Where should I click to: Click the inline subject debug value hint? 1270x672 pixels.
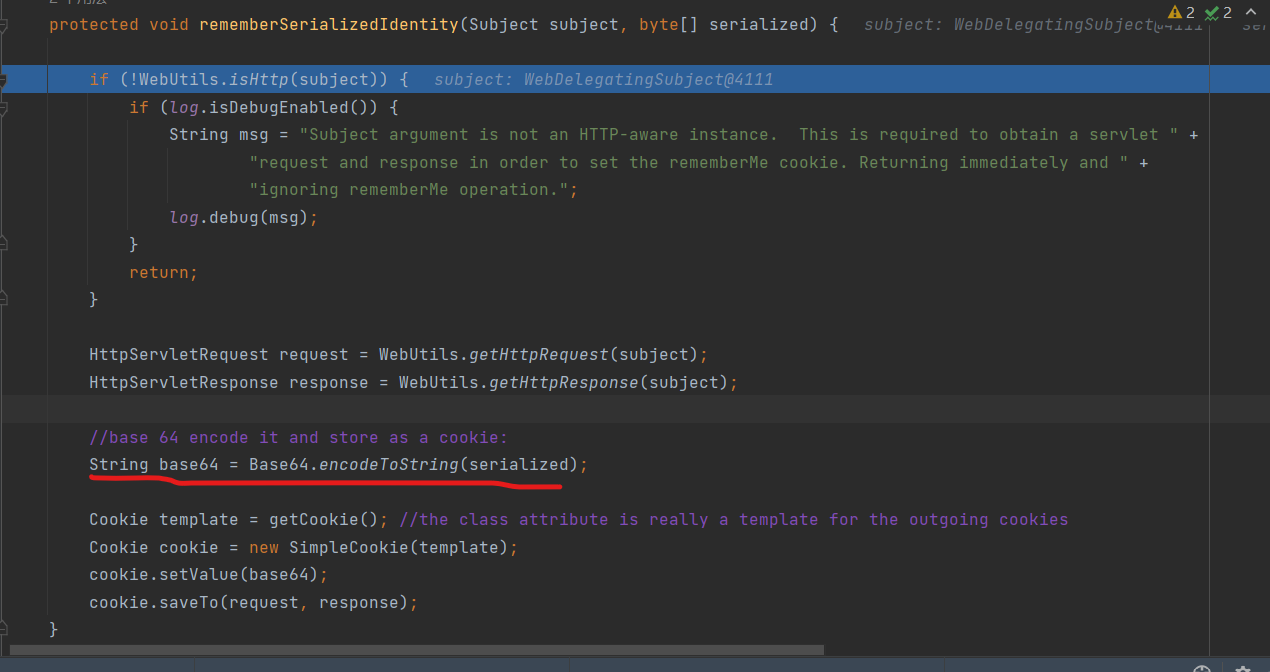point(603,79)
